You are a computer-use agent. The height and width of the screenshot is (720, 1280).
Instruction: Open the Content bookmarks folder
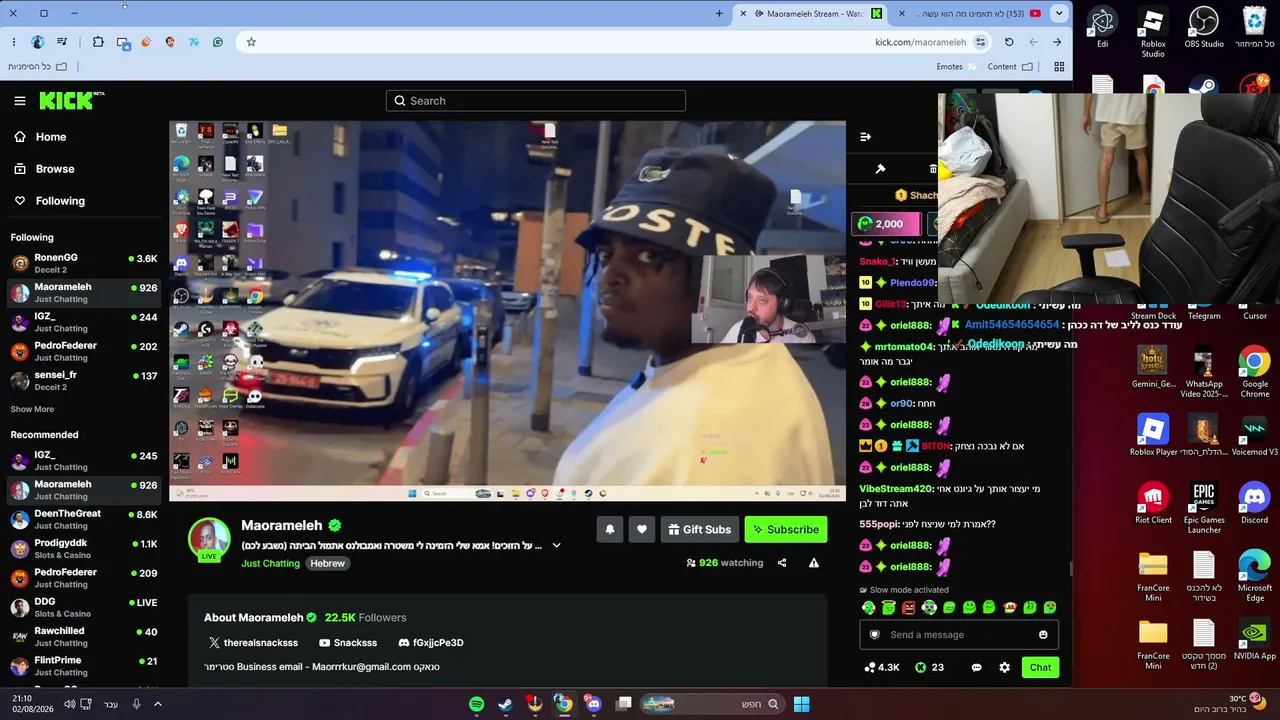[x=1010, y=67]
